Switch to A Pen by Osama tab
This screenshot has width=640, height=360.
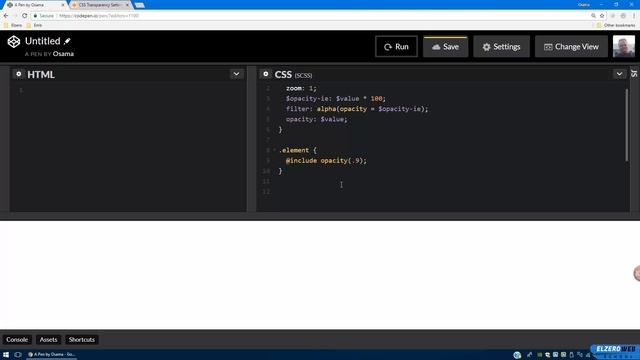coord(35,5)
